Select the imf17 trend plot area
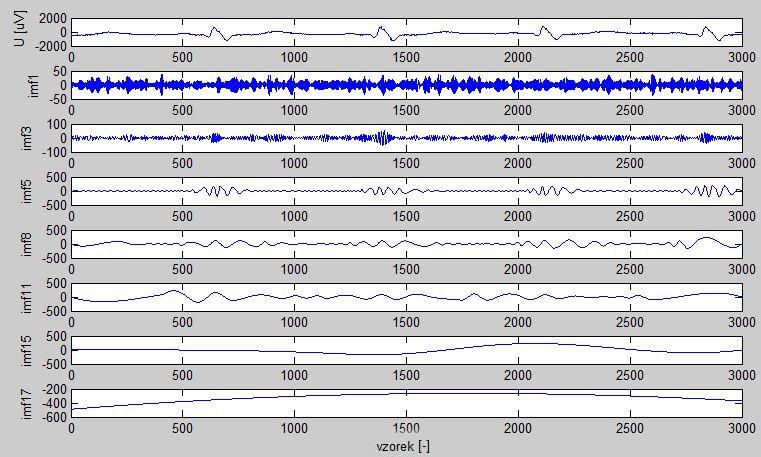761x457 pixels. (x=407, y=403)
